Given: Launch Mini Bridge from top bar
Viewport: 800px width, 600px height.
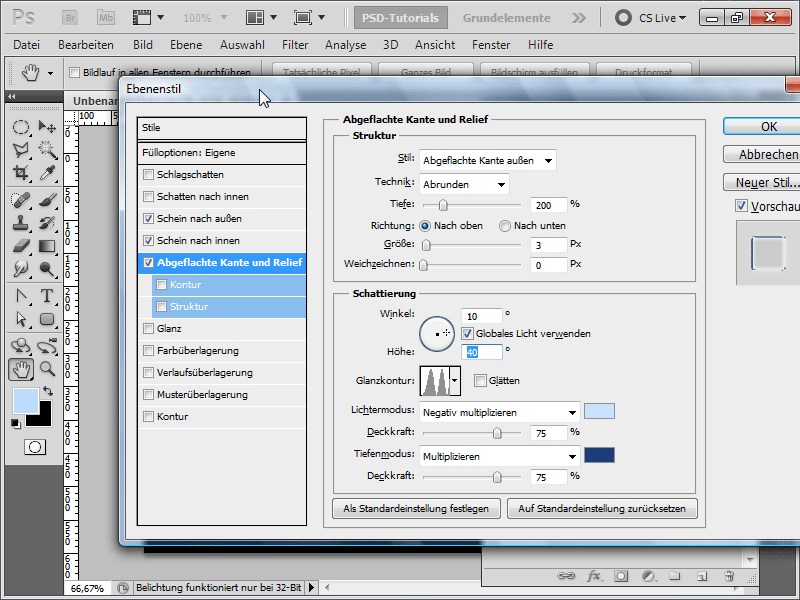Looking at the screenshot, I should (x=106, y=18).
